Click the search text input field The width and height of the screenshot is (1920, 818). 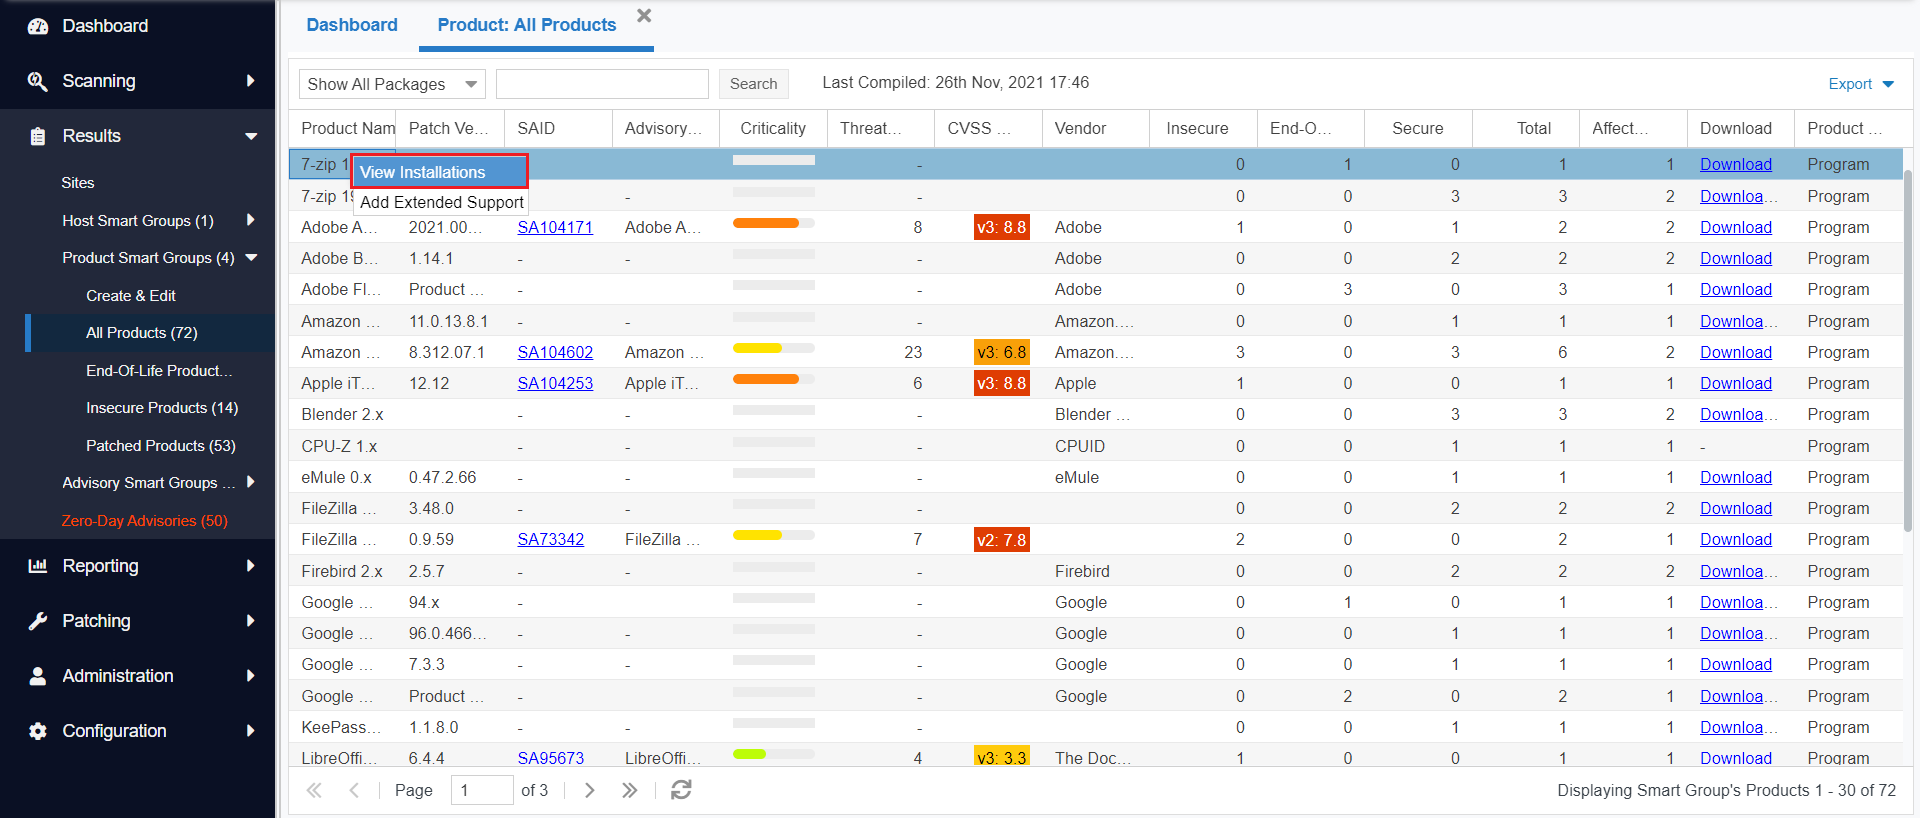602,84
